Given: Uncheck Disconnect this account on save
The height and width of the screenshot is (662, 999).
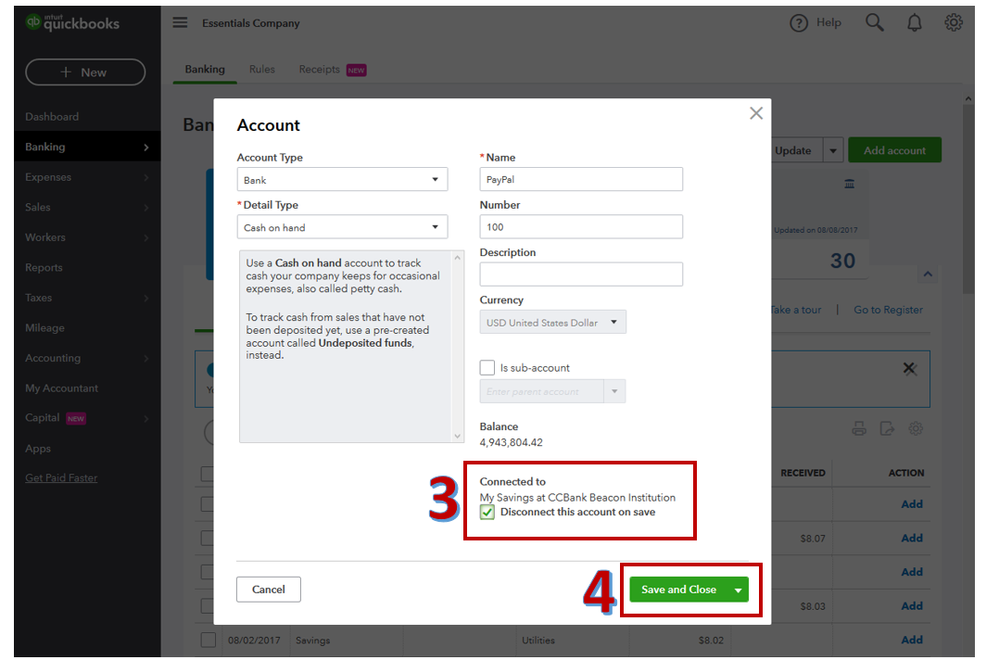Looking at the screenshot, I should click(x=487, y=512).
